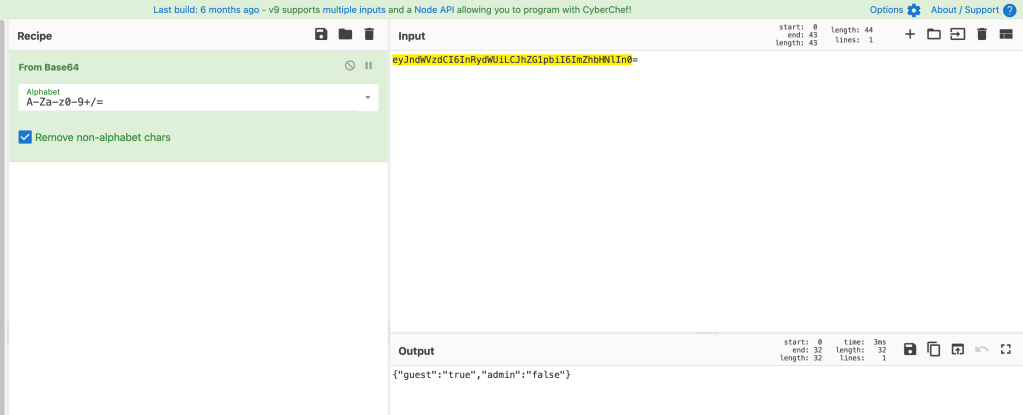The image size is (1023, 415).
Task: Clear input and output trash icon
Action: pyautogui.click(x=982, y=34)
